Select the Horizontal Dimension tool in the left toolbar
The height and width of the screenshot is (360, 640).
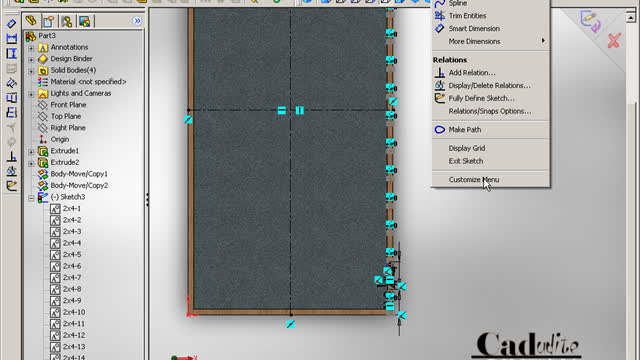11,38
